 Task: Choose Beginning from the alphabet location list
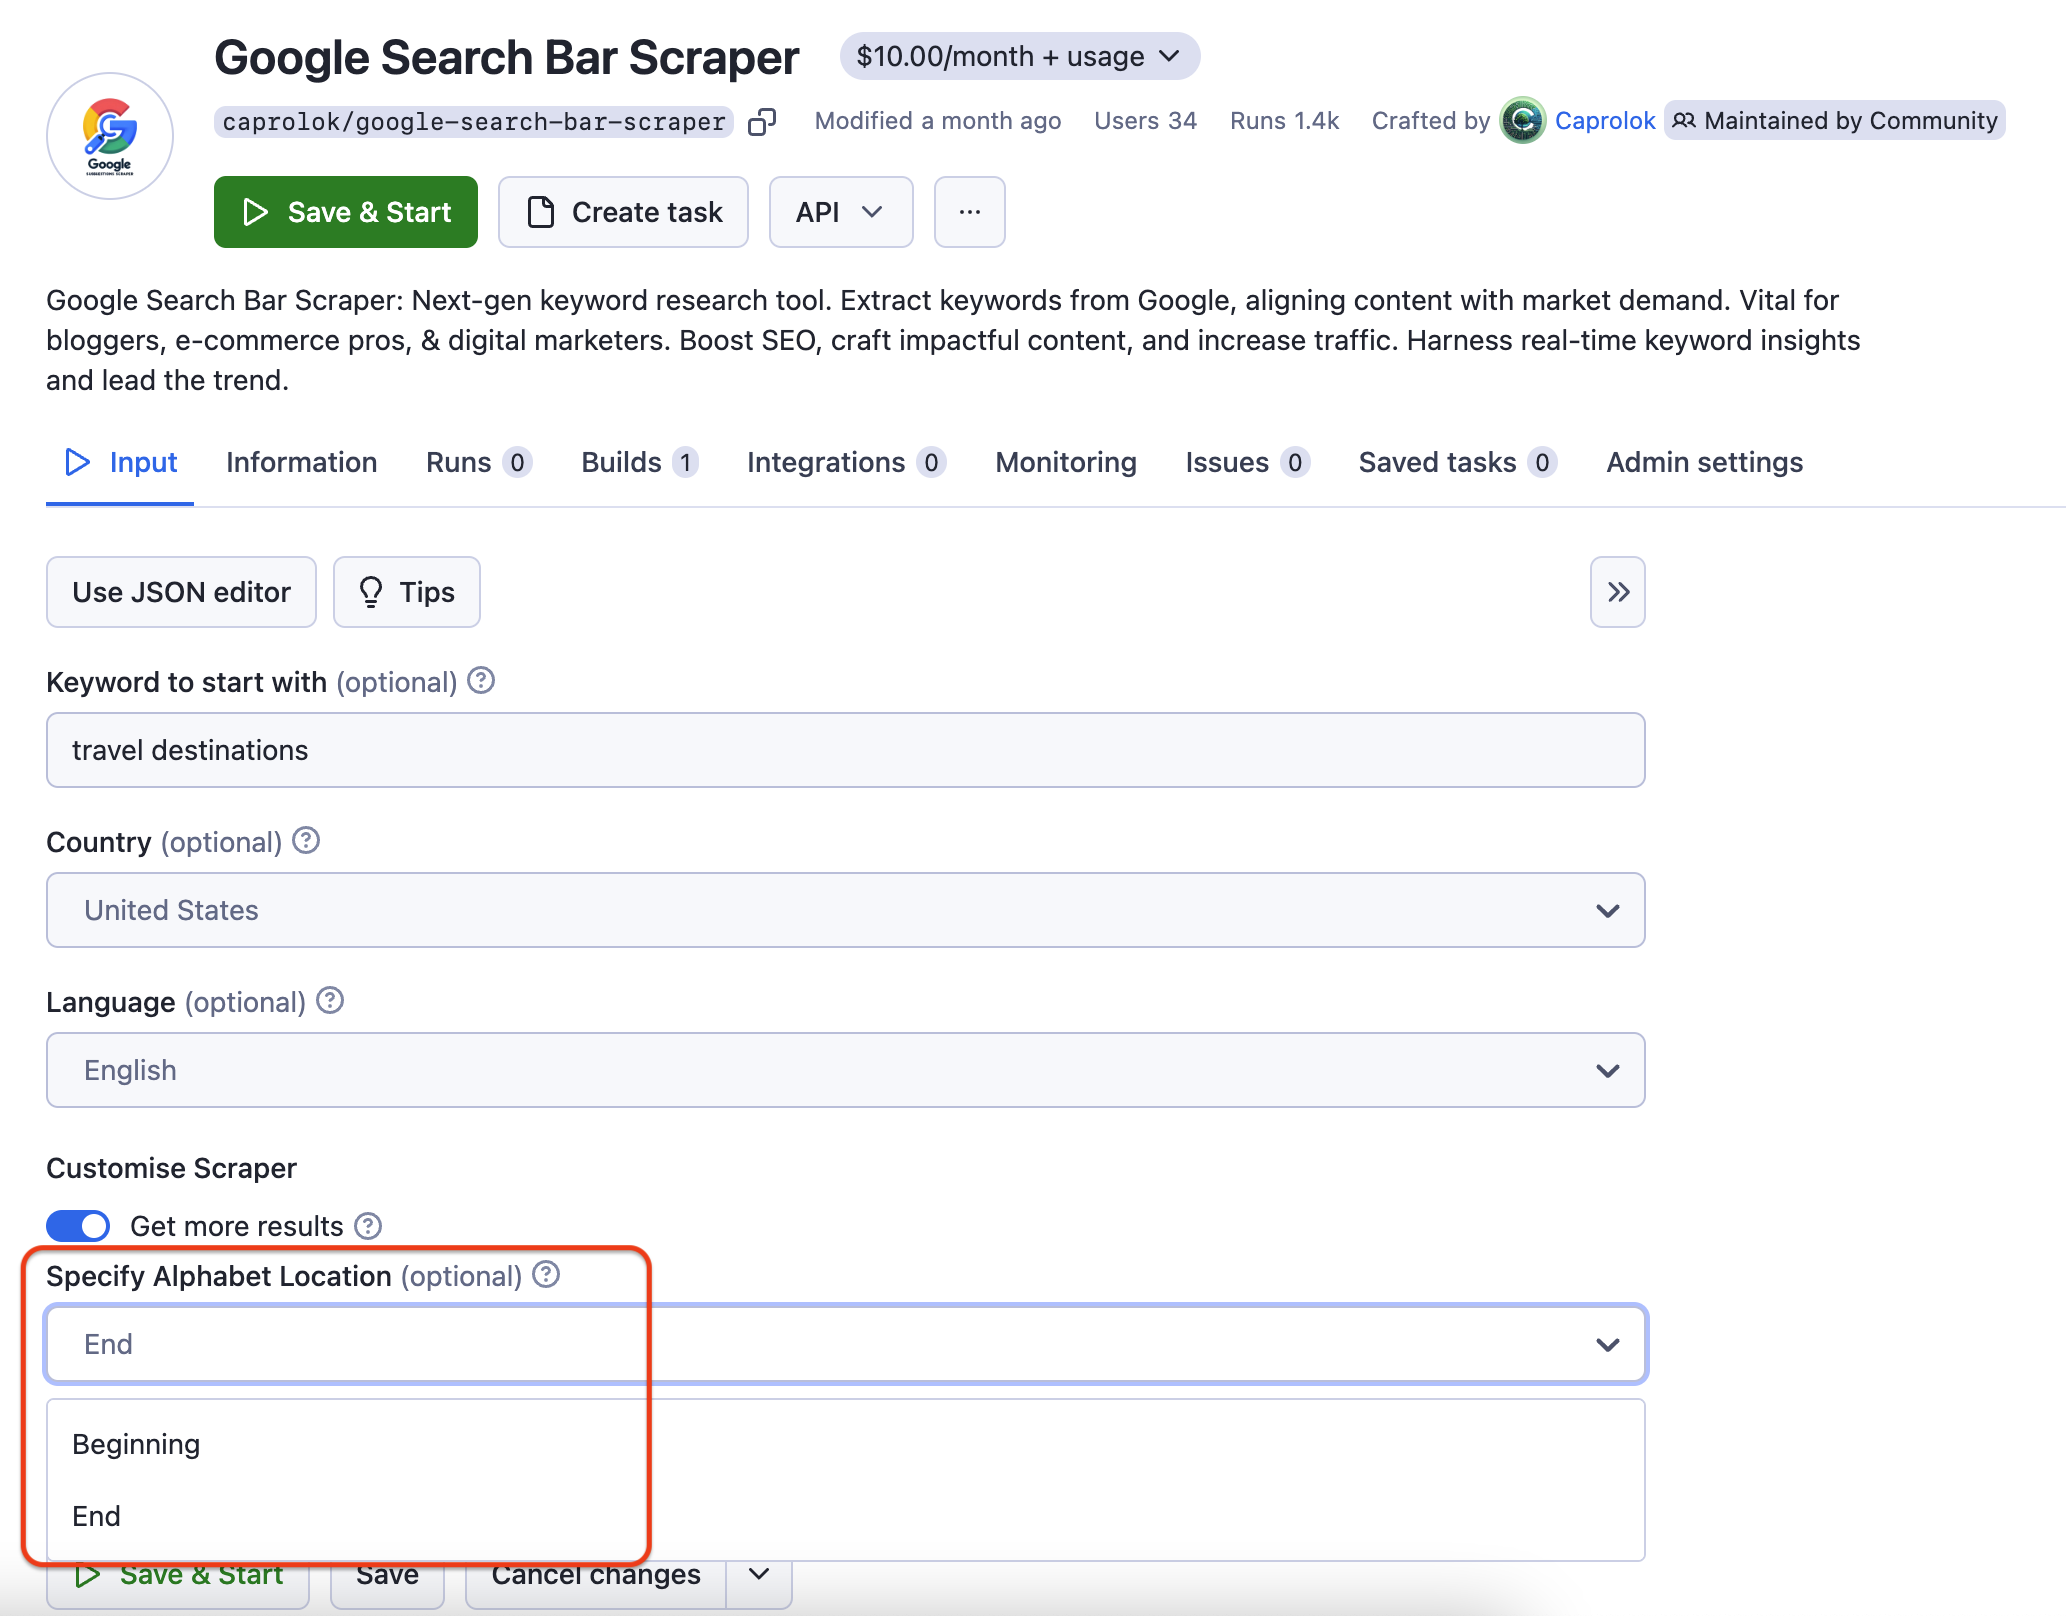(x=137, y=1444)
